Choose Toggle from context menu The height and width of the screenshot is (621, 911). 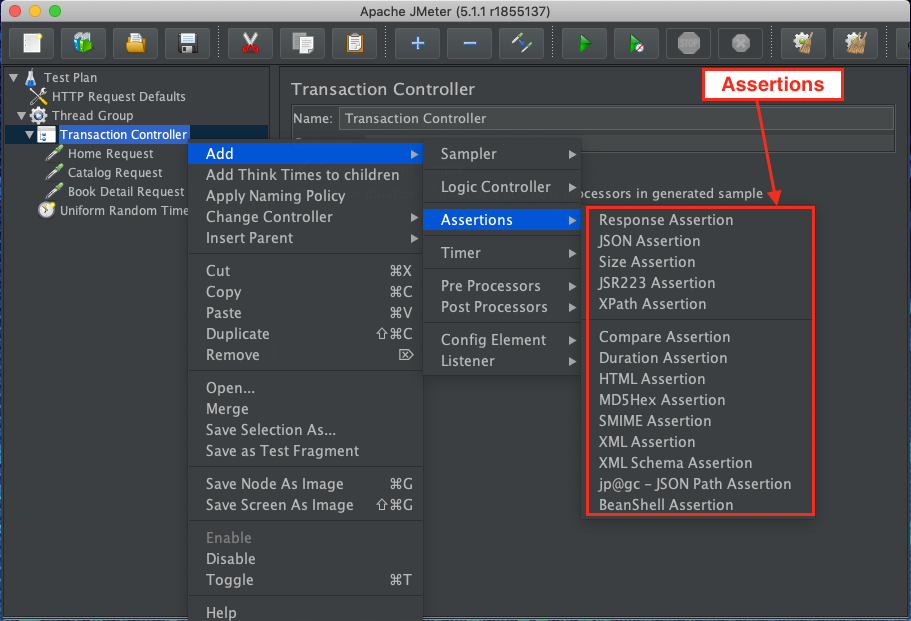click(x=305, y=580)
